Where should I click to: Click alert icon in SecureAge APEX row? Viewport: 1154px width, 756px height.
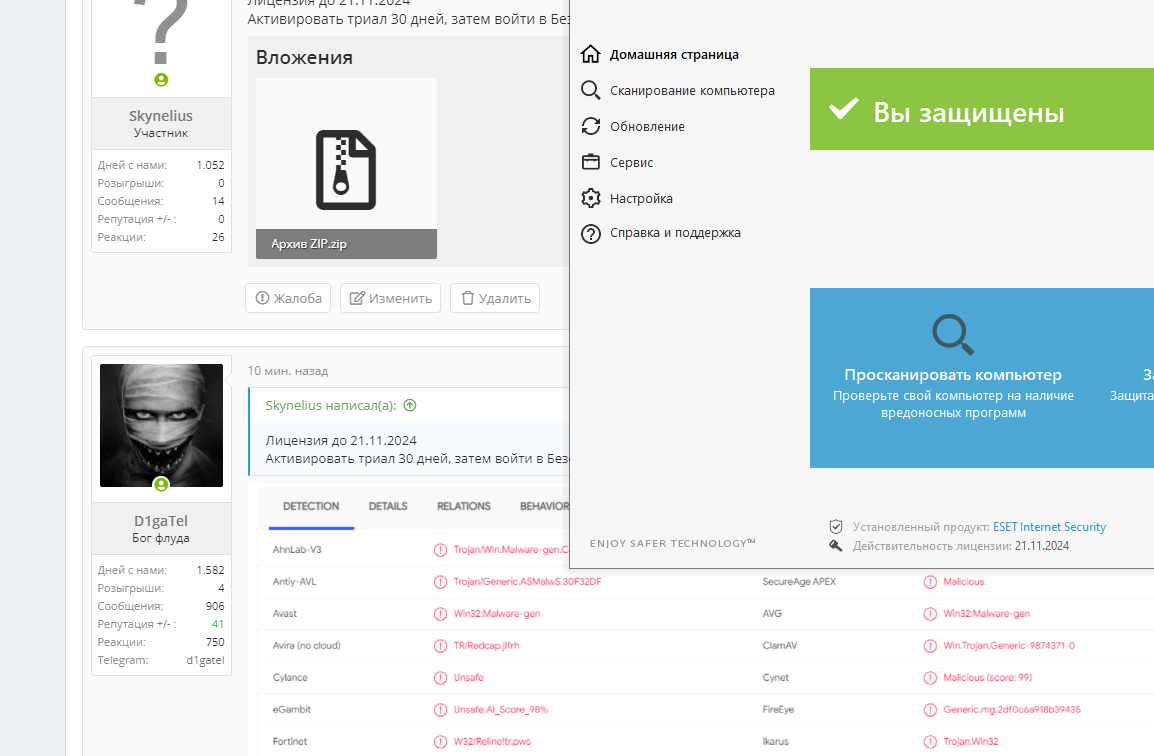tap(930, 582)
